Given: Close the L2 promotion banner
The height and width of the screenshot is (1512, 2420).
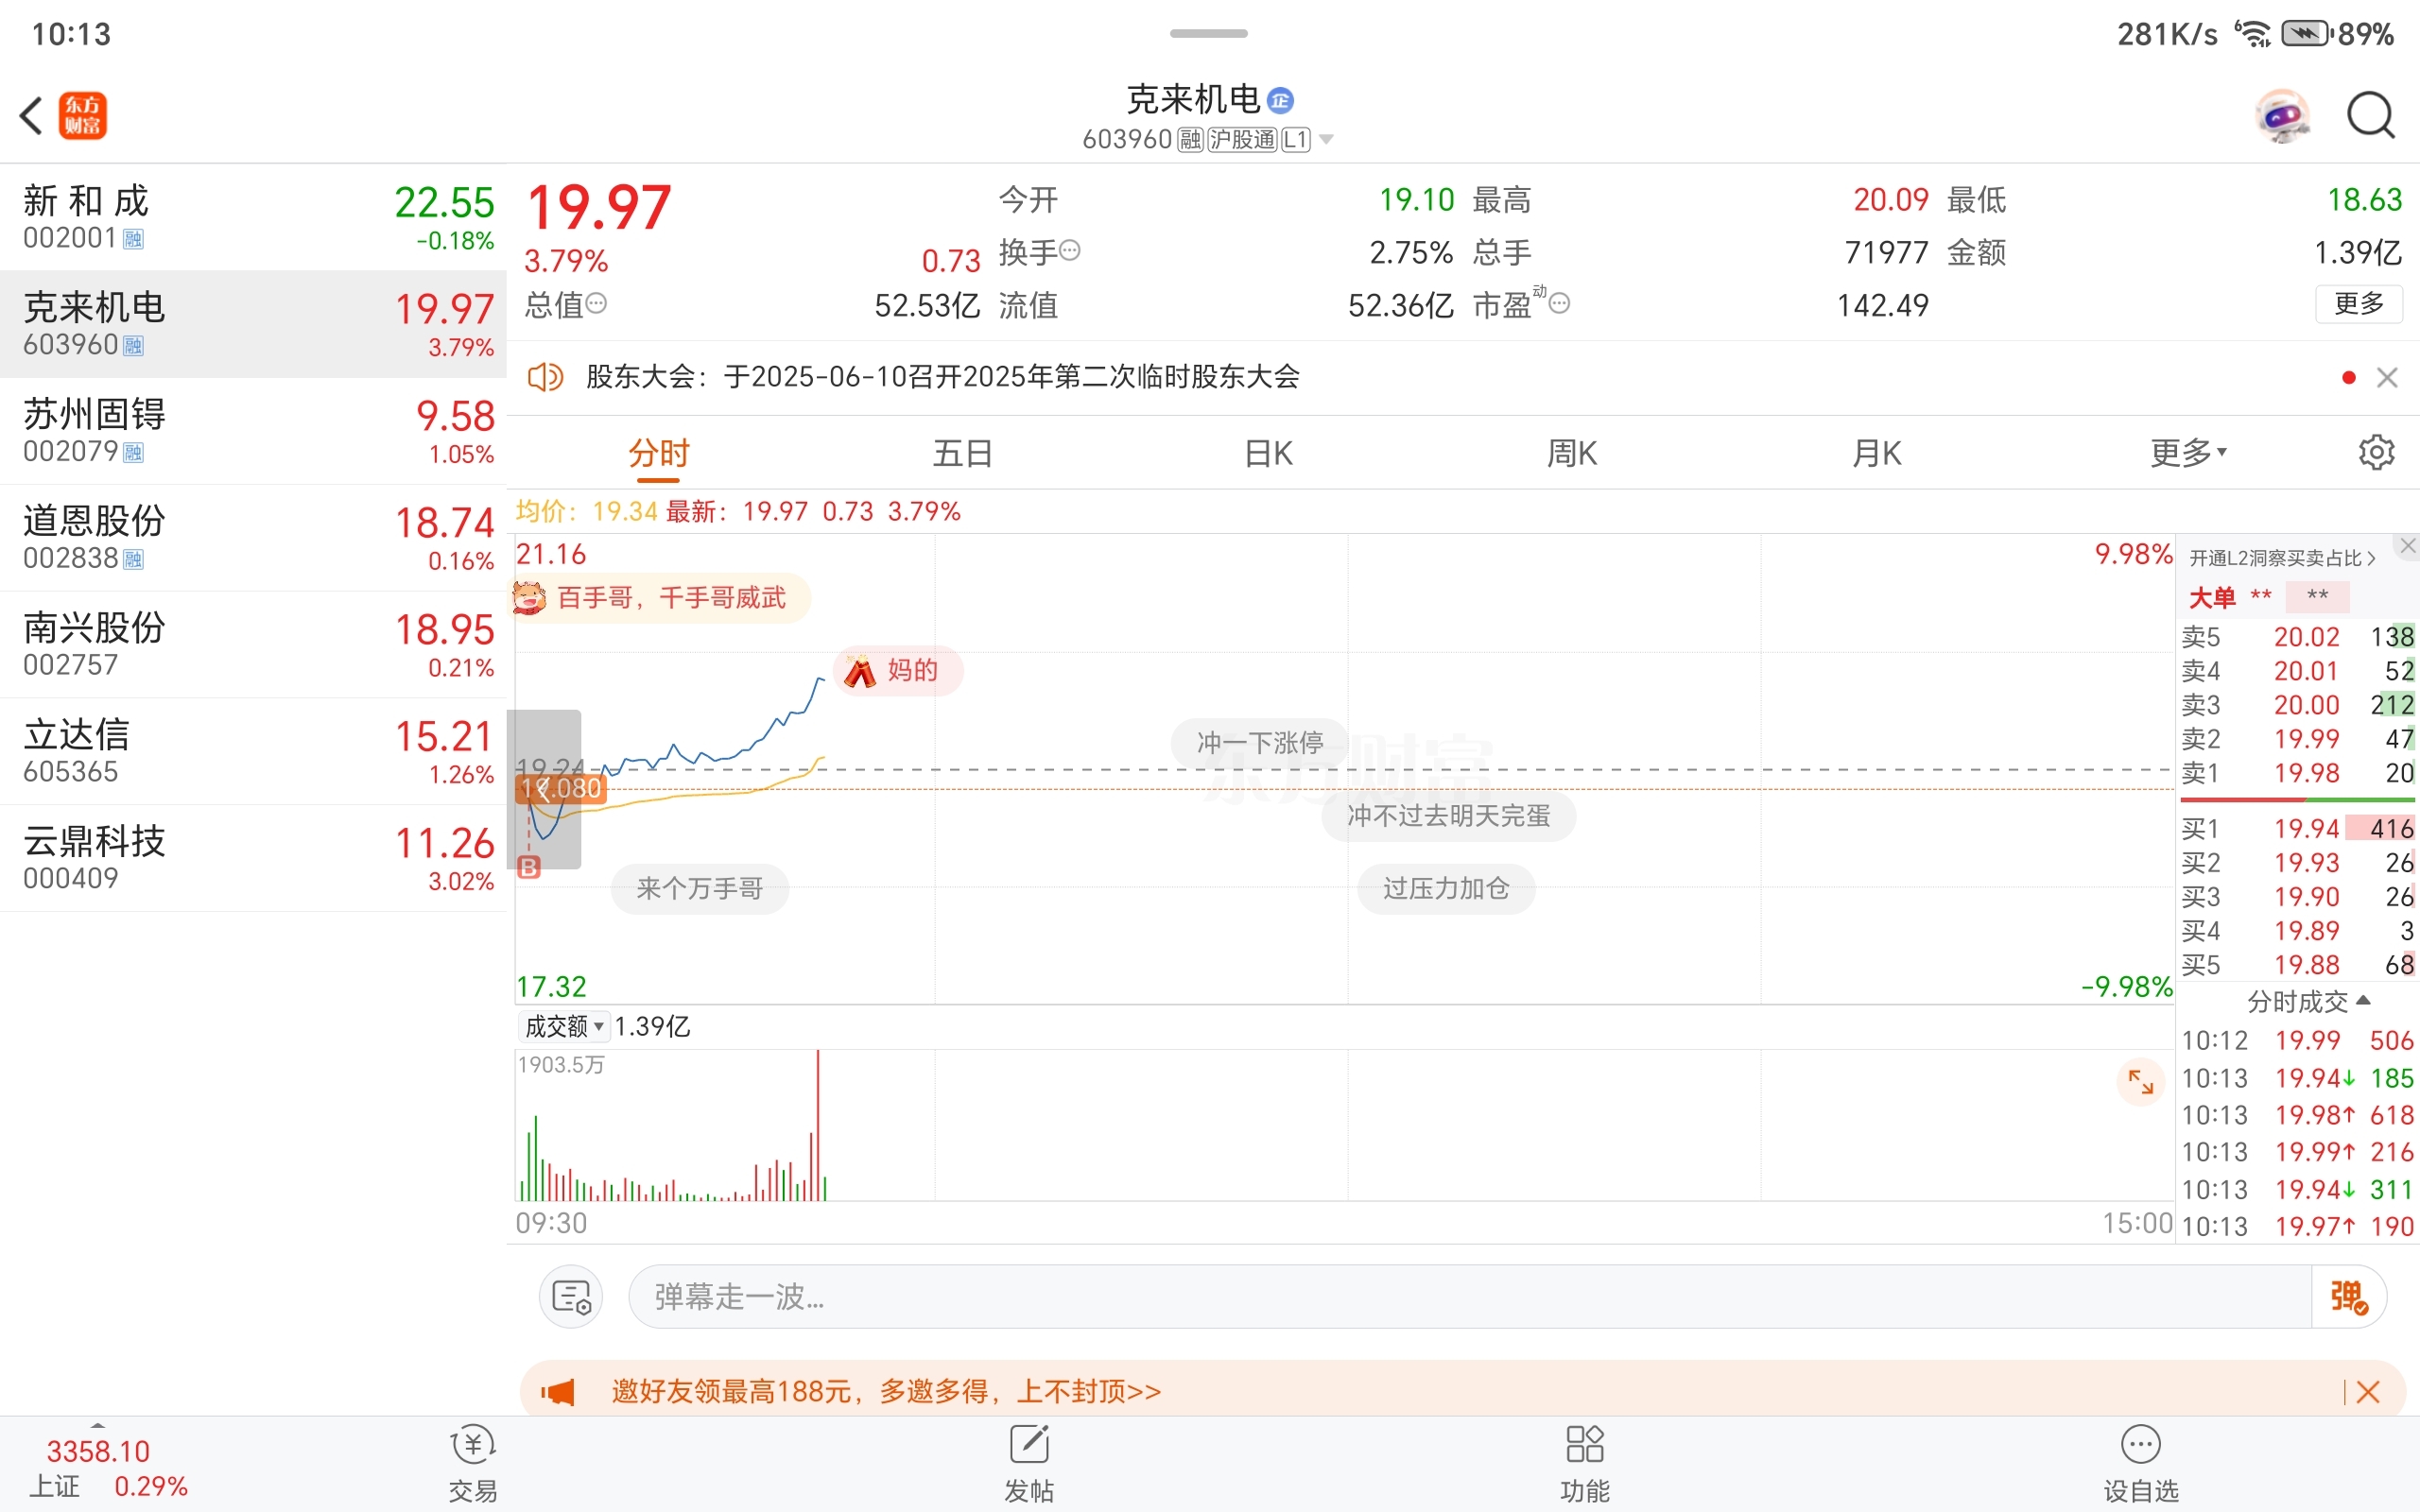Looking at the screenshot, I should click(2407, 546).
